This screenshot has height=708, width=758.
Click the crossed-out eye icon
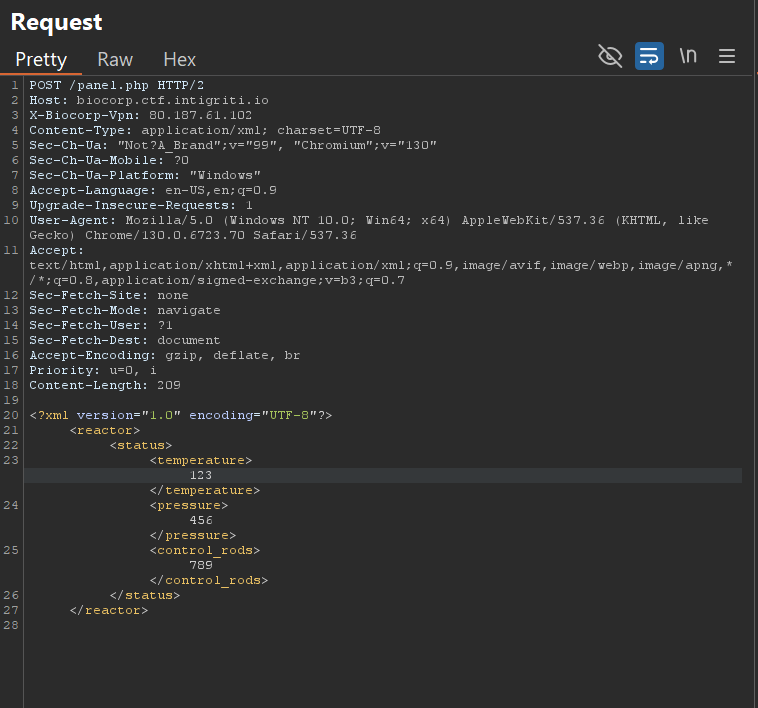pos(609,56)
